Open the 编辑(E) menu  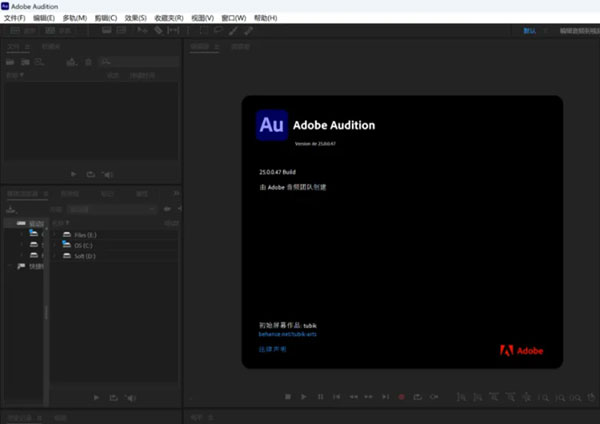tap(44, 18)
